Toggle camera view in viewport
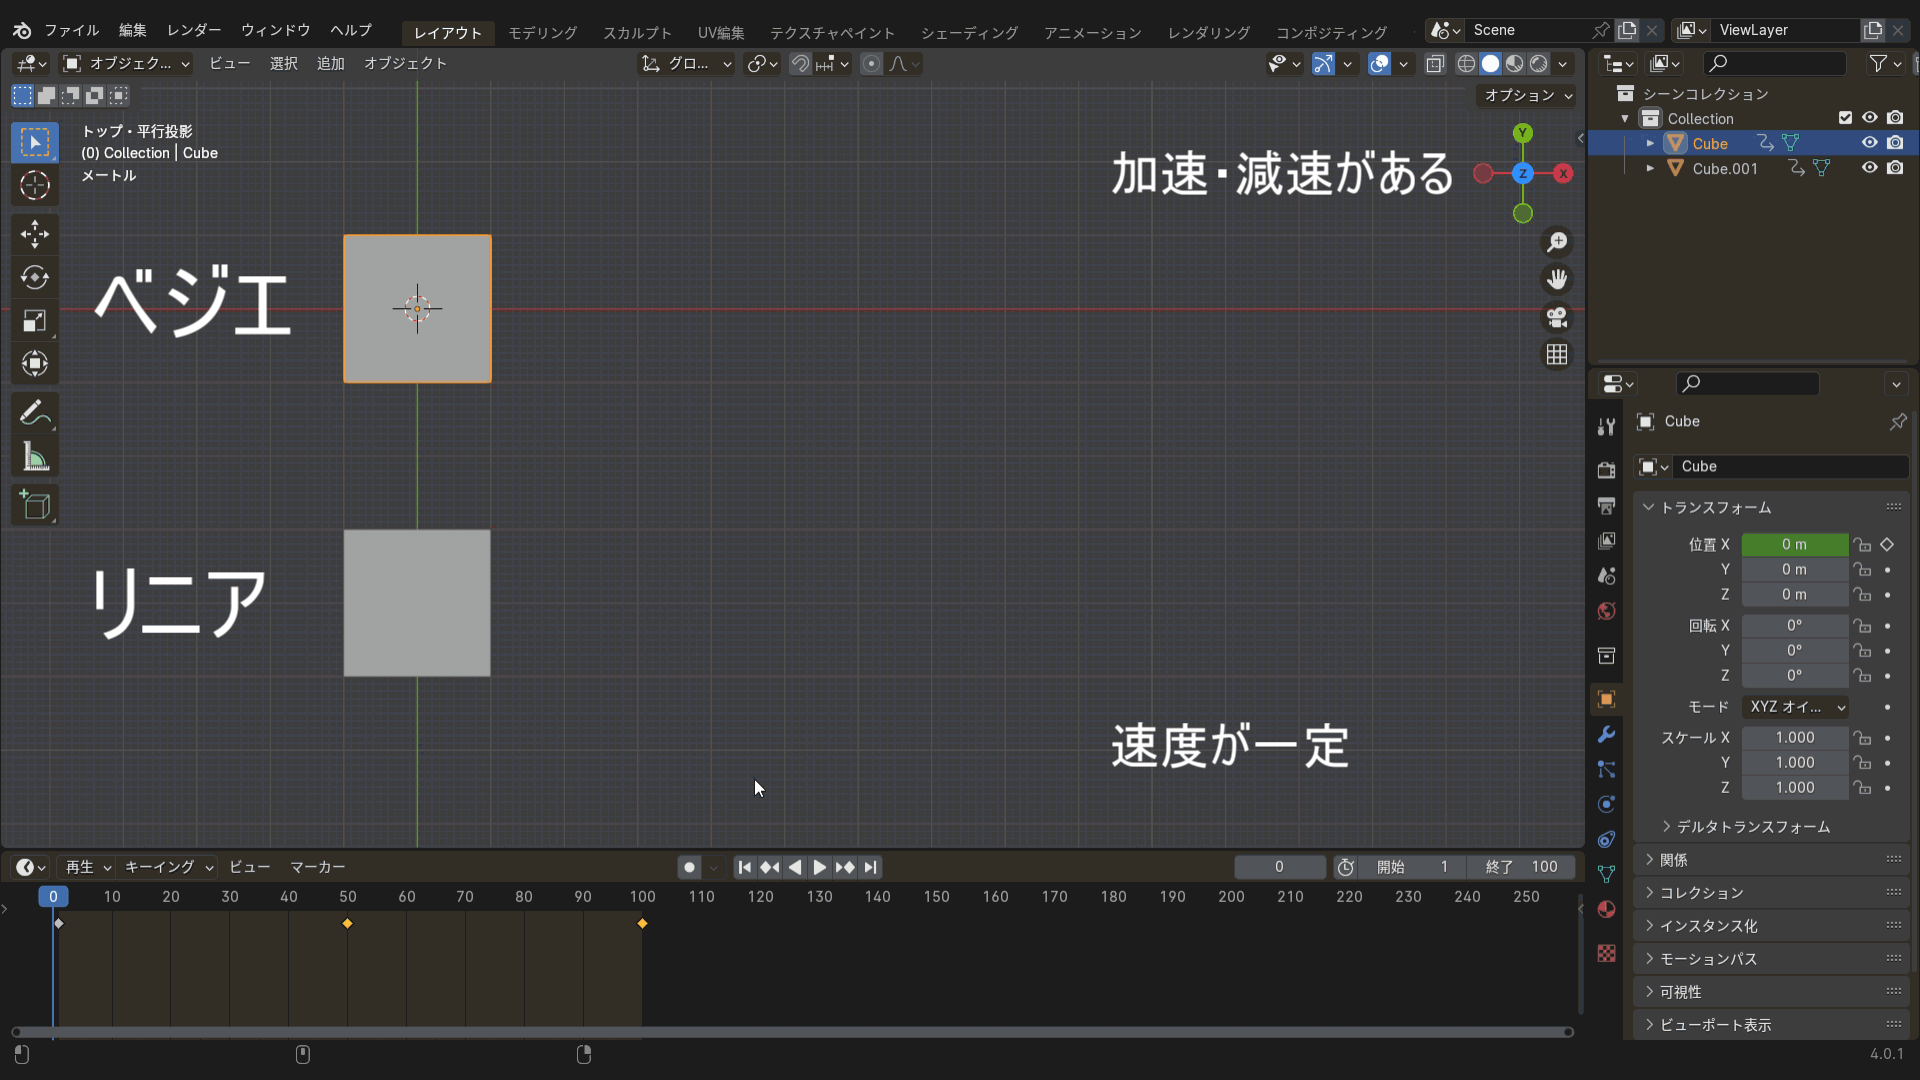The image size is (1920, 1080). click(1557, 317)
